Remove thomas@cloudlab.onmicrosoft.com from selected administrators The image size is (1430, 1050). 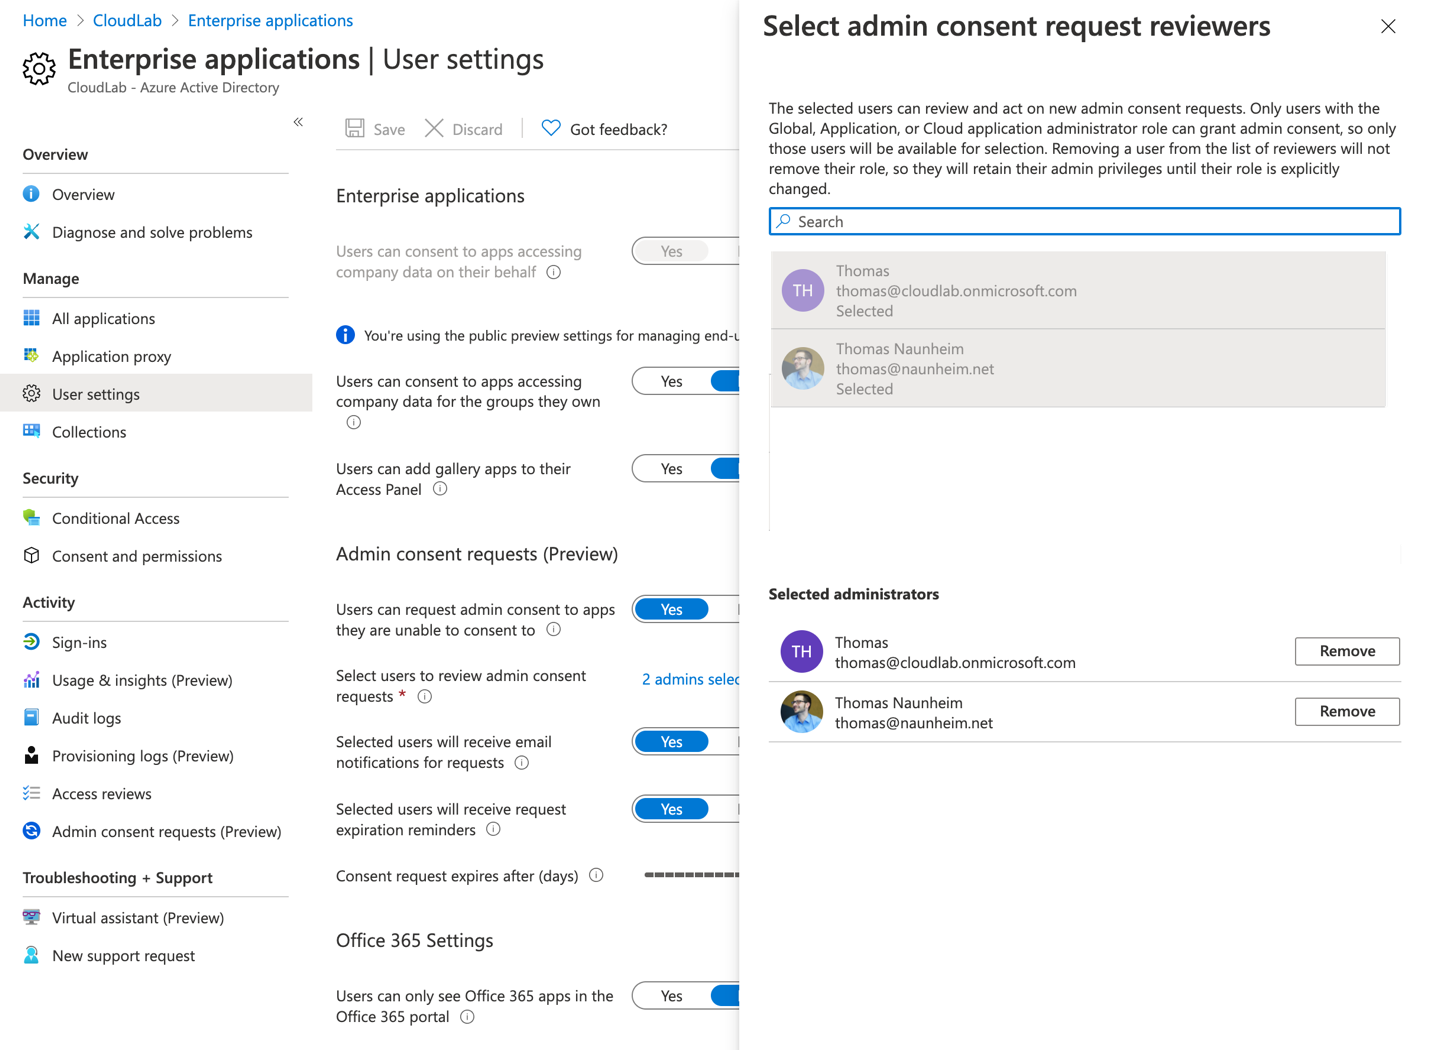click(x=1347, y=651)
